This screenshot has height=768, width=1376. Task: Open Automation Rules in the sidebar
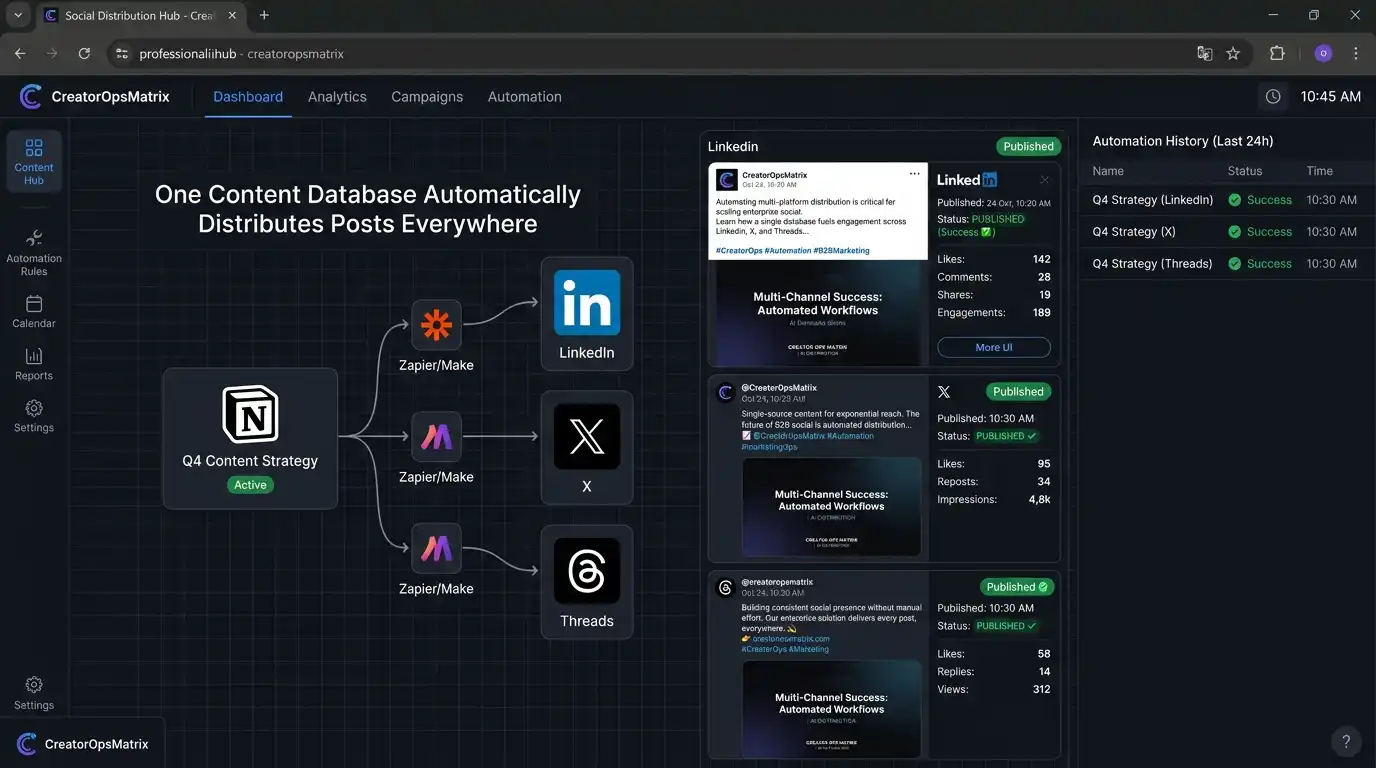(34, 252)
